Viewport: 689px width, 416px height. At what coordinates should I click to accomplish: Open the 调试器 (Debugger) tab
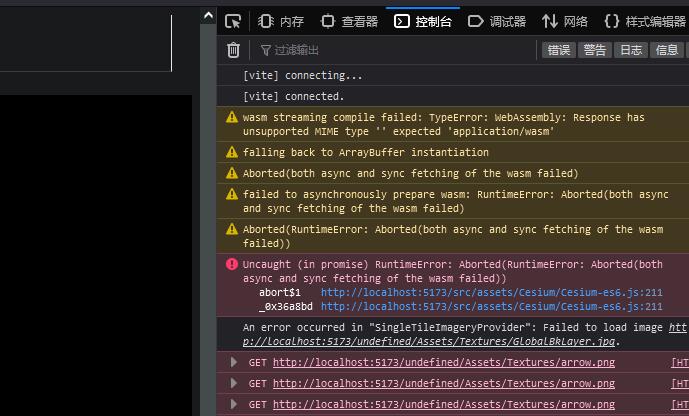497,21
